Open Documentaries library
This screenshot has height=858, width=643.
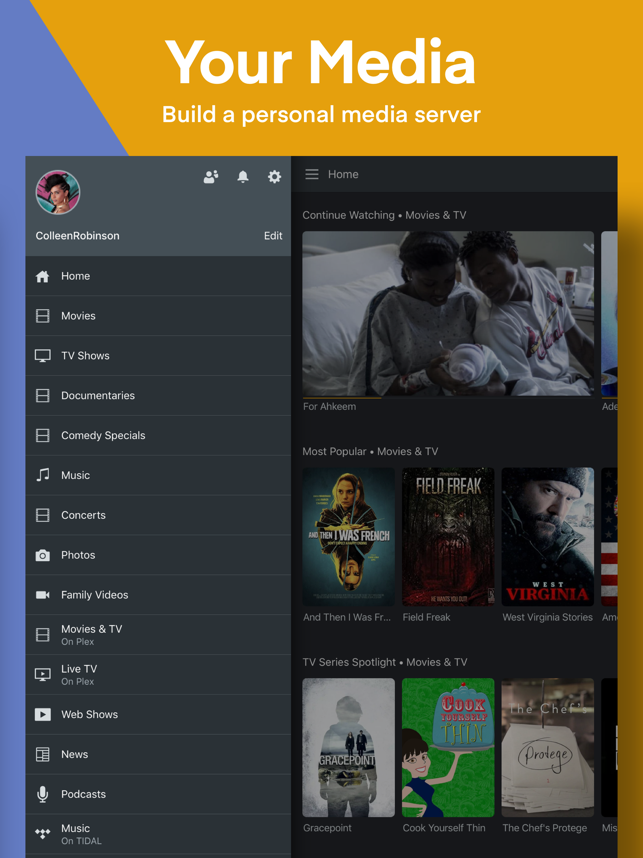(x=159, y=396)
